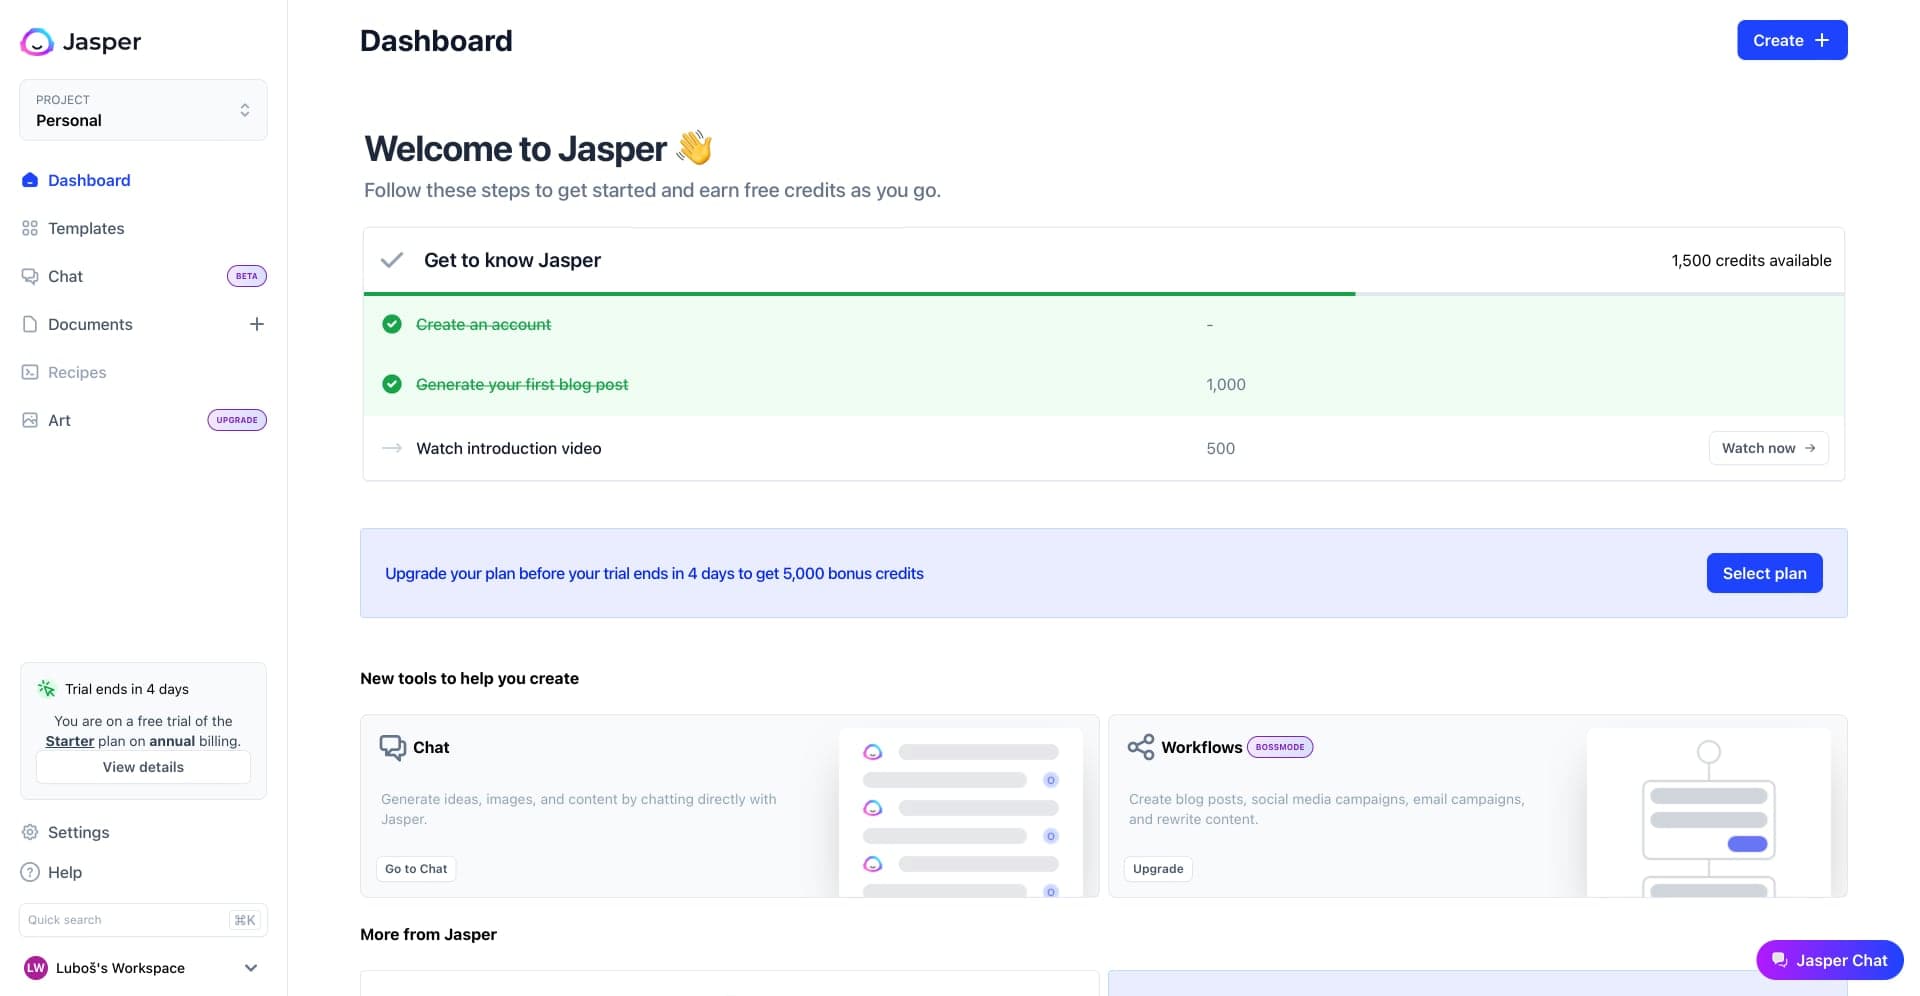Click the Watch now button
This screenshot has width=1920, height=996.
click(1768, 448)
